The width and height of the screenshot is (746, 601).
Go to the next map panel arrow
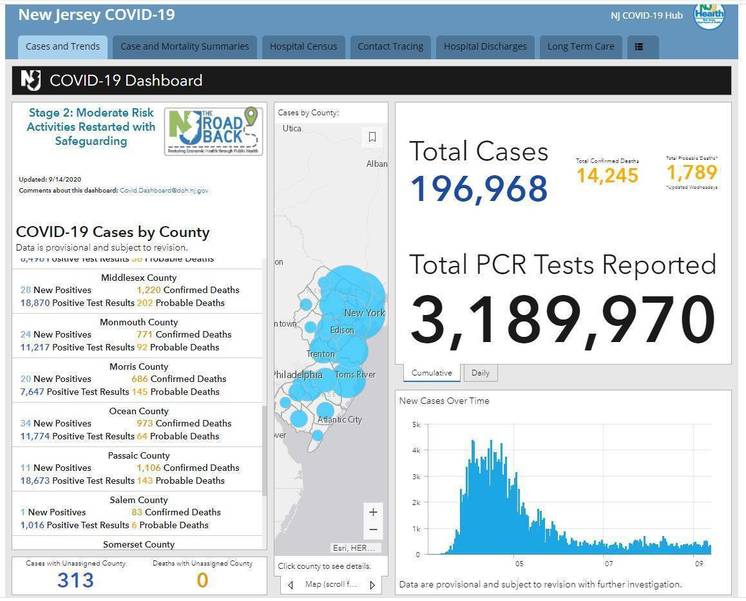[373, 585]
